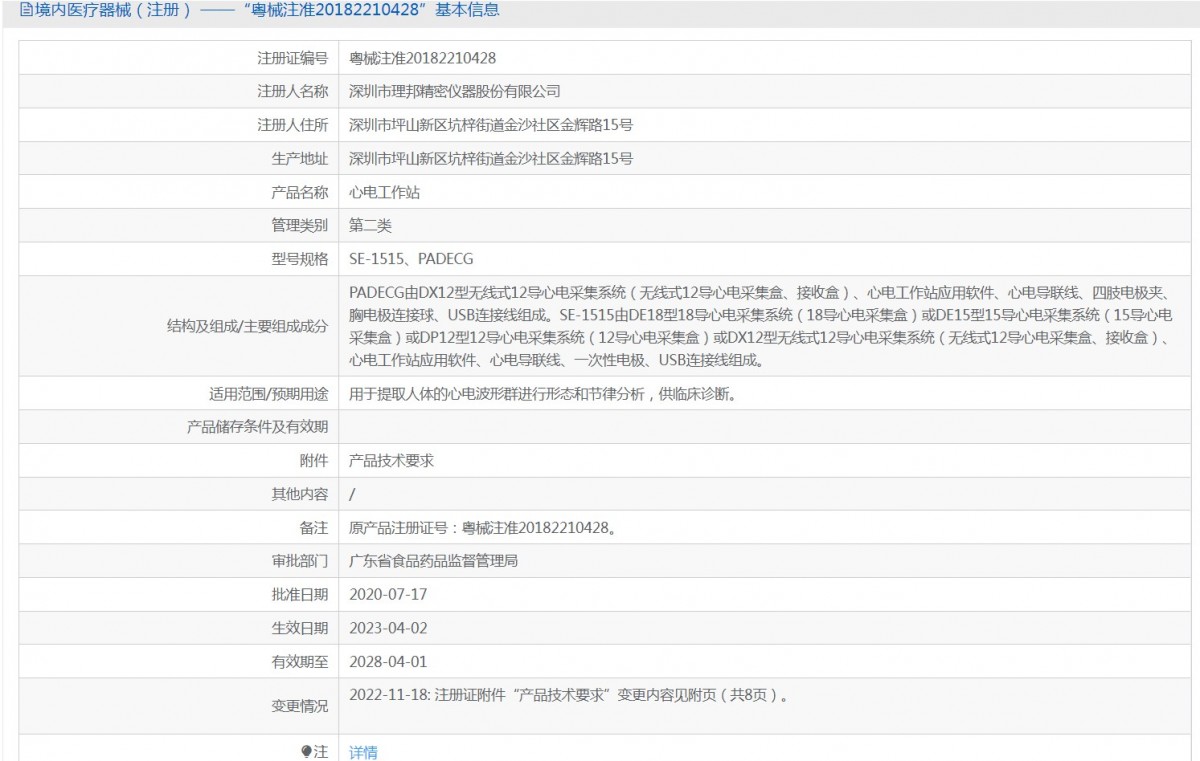Click the bullet icon beside 注 label

[x=306, y=751]
